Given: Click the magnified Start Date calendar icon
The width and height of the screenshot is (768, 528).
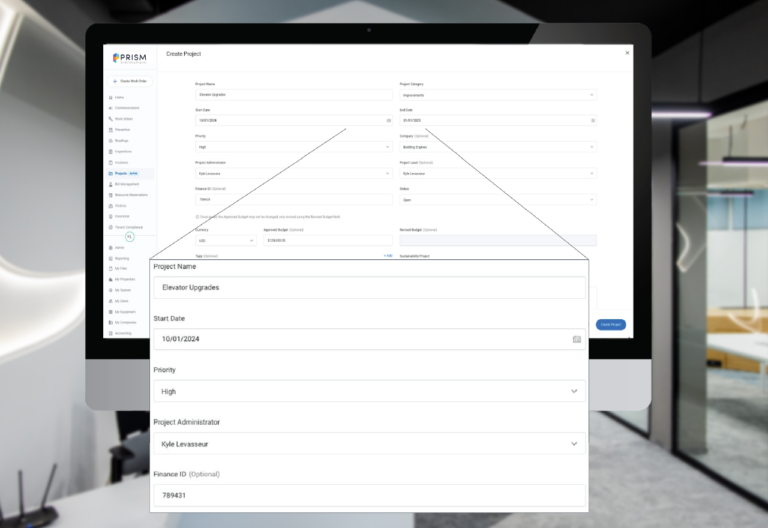Looking at the screenshot, I should (576, 339).
